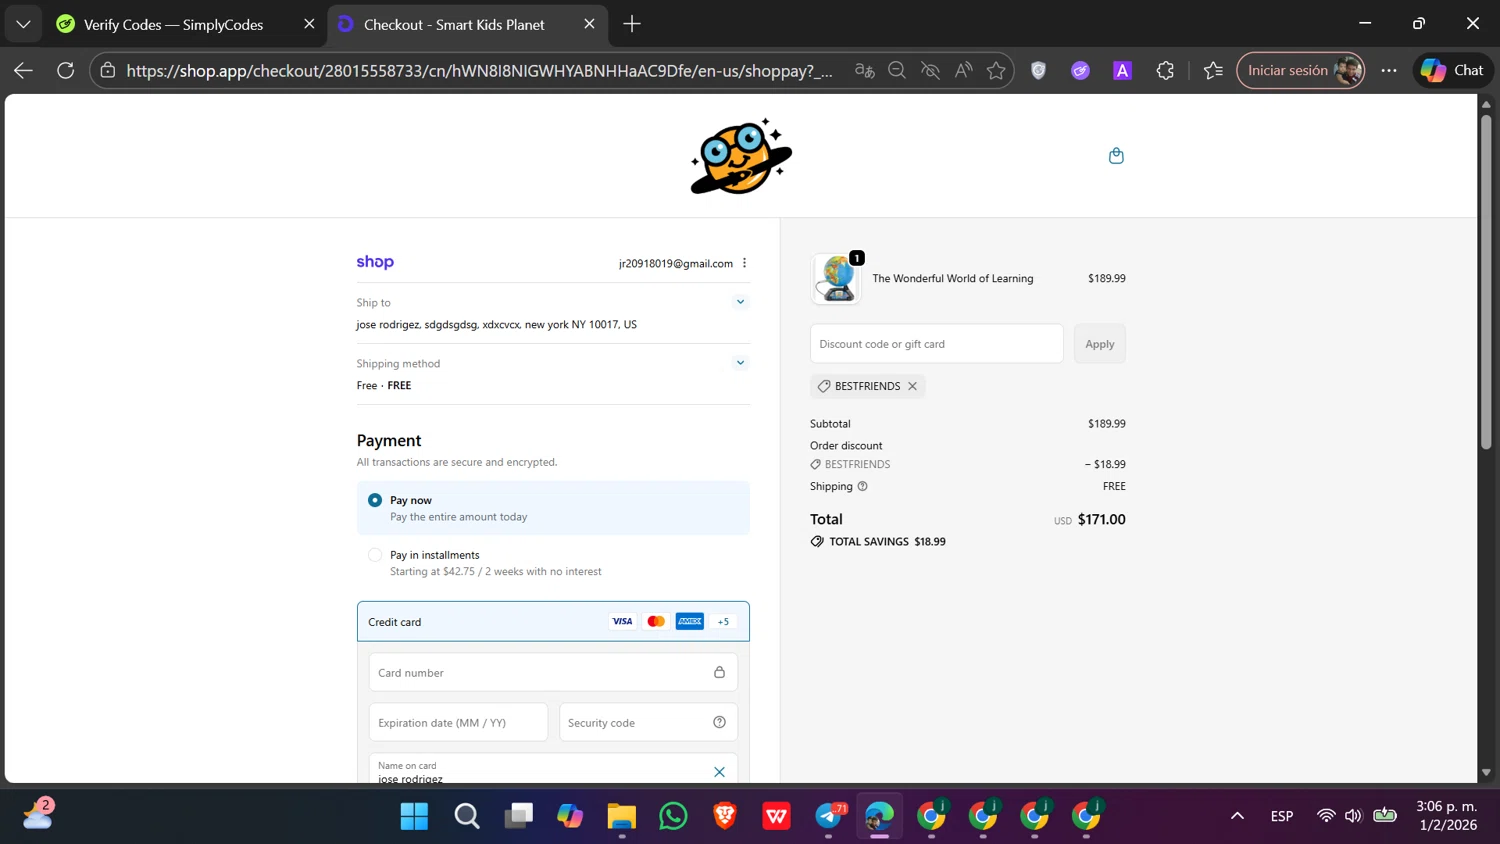Open the shield extension icon
Viewport: 1500px width, 844px height.
[1039, 70]
